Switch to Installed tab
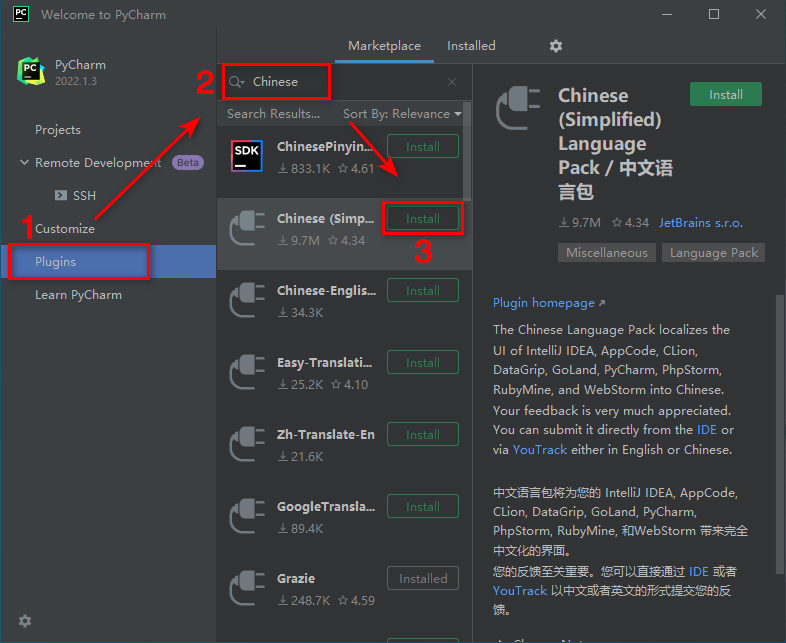The height and width of the screenshot is (643, 786). click(471, 46)
